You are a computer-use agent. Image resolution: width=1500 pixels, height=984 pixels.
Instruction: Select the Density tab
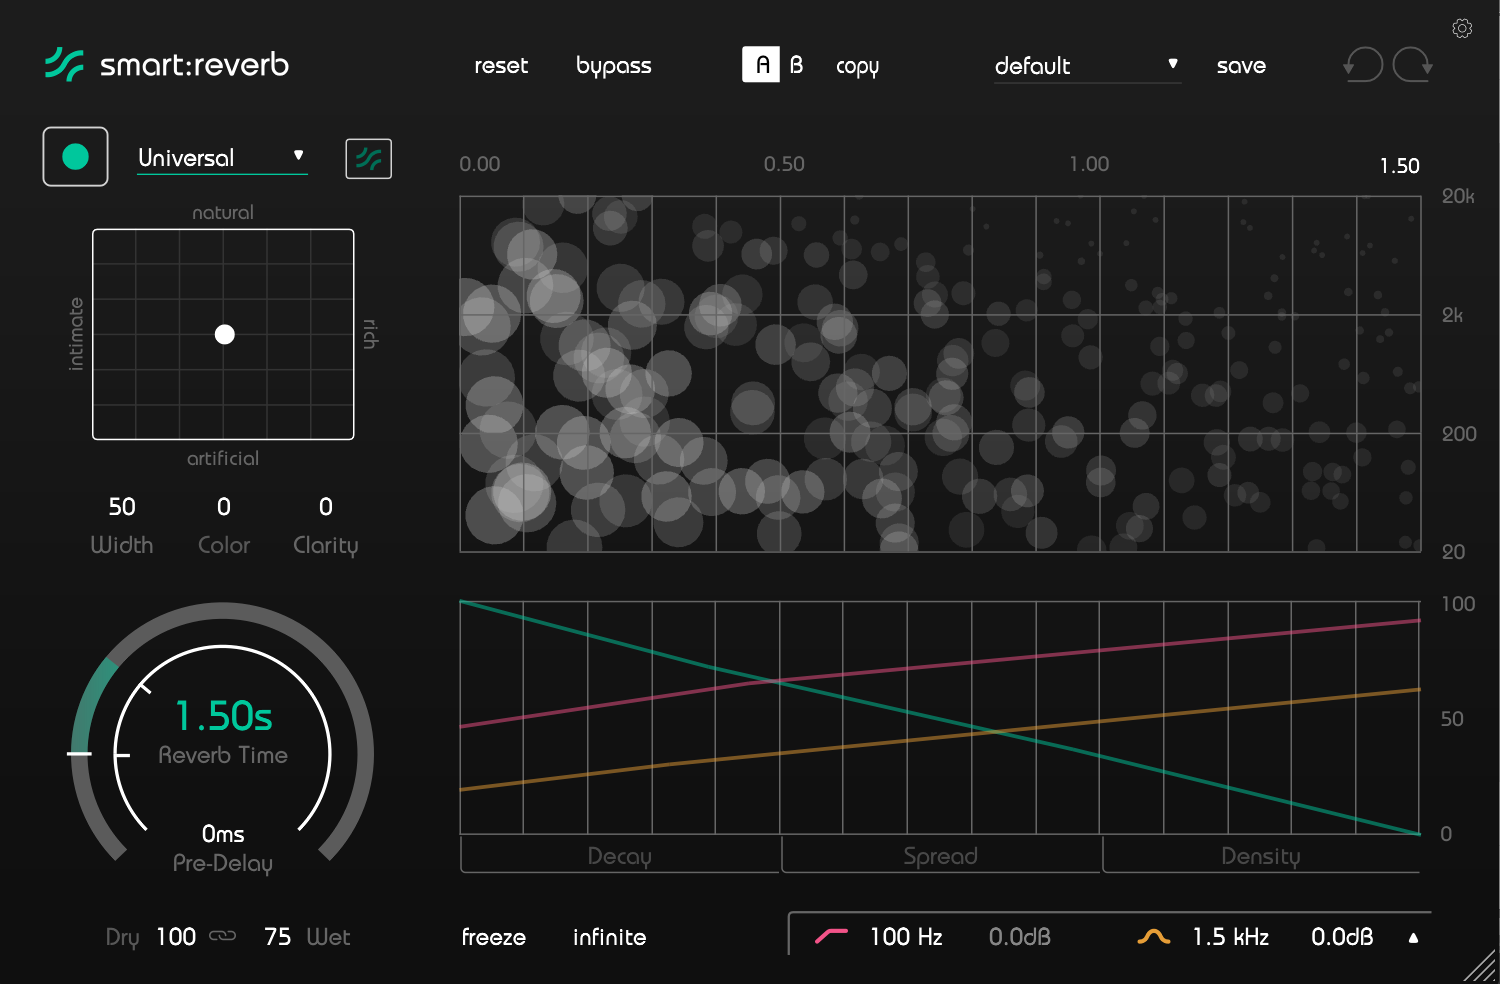click(x=1261, y=856)
